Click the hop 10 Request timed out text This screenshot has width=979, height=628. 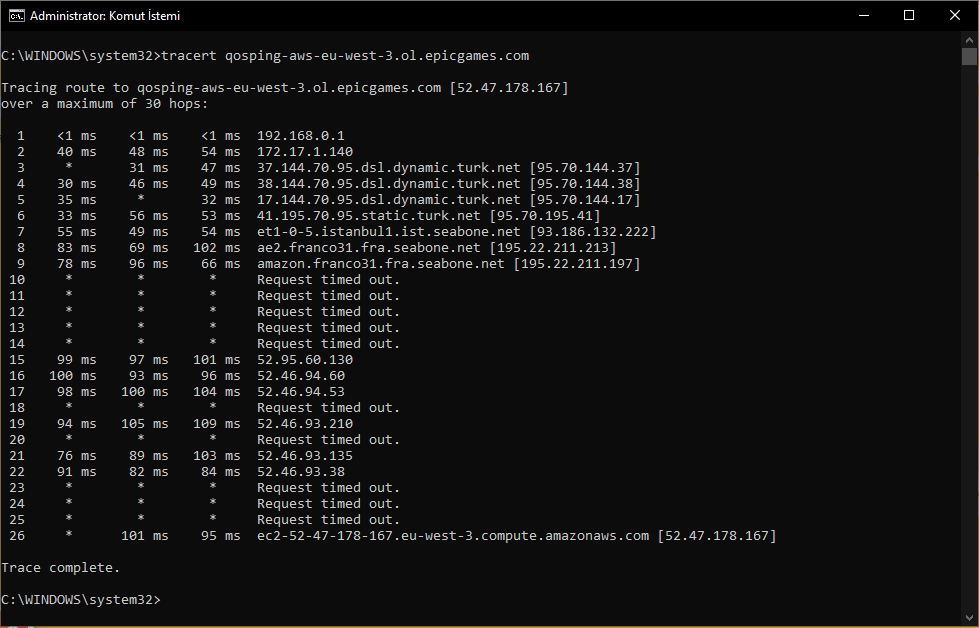[328, 280]
